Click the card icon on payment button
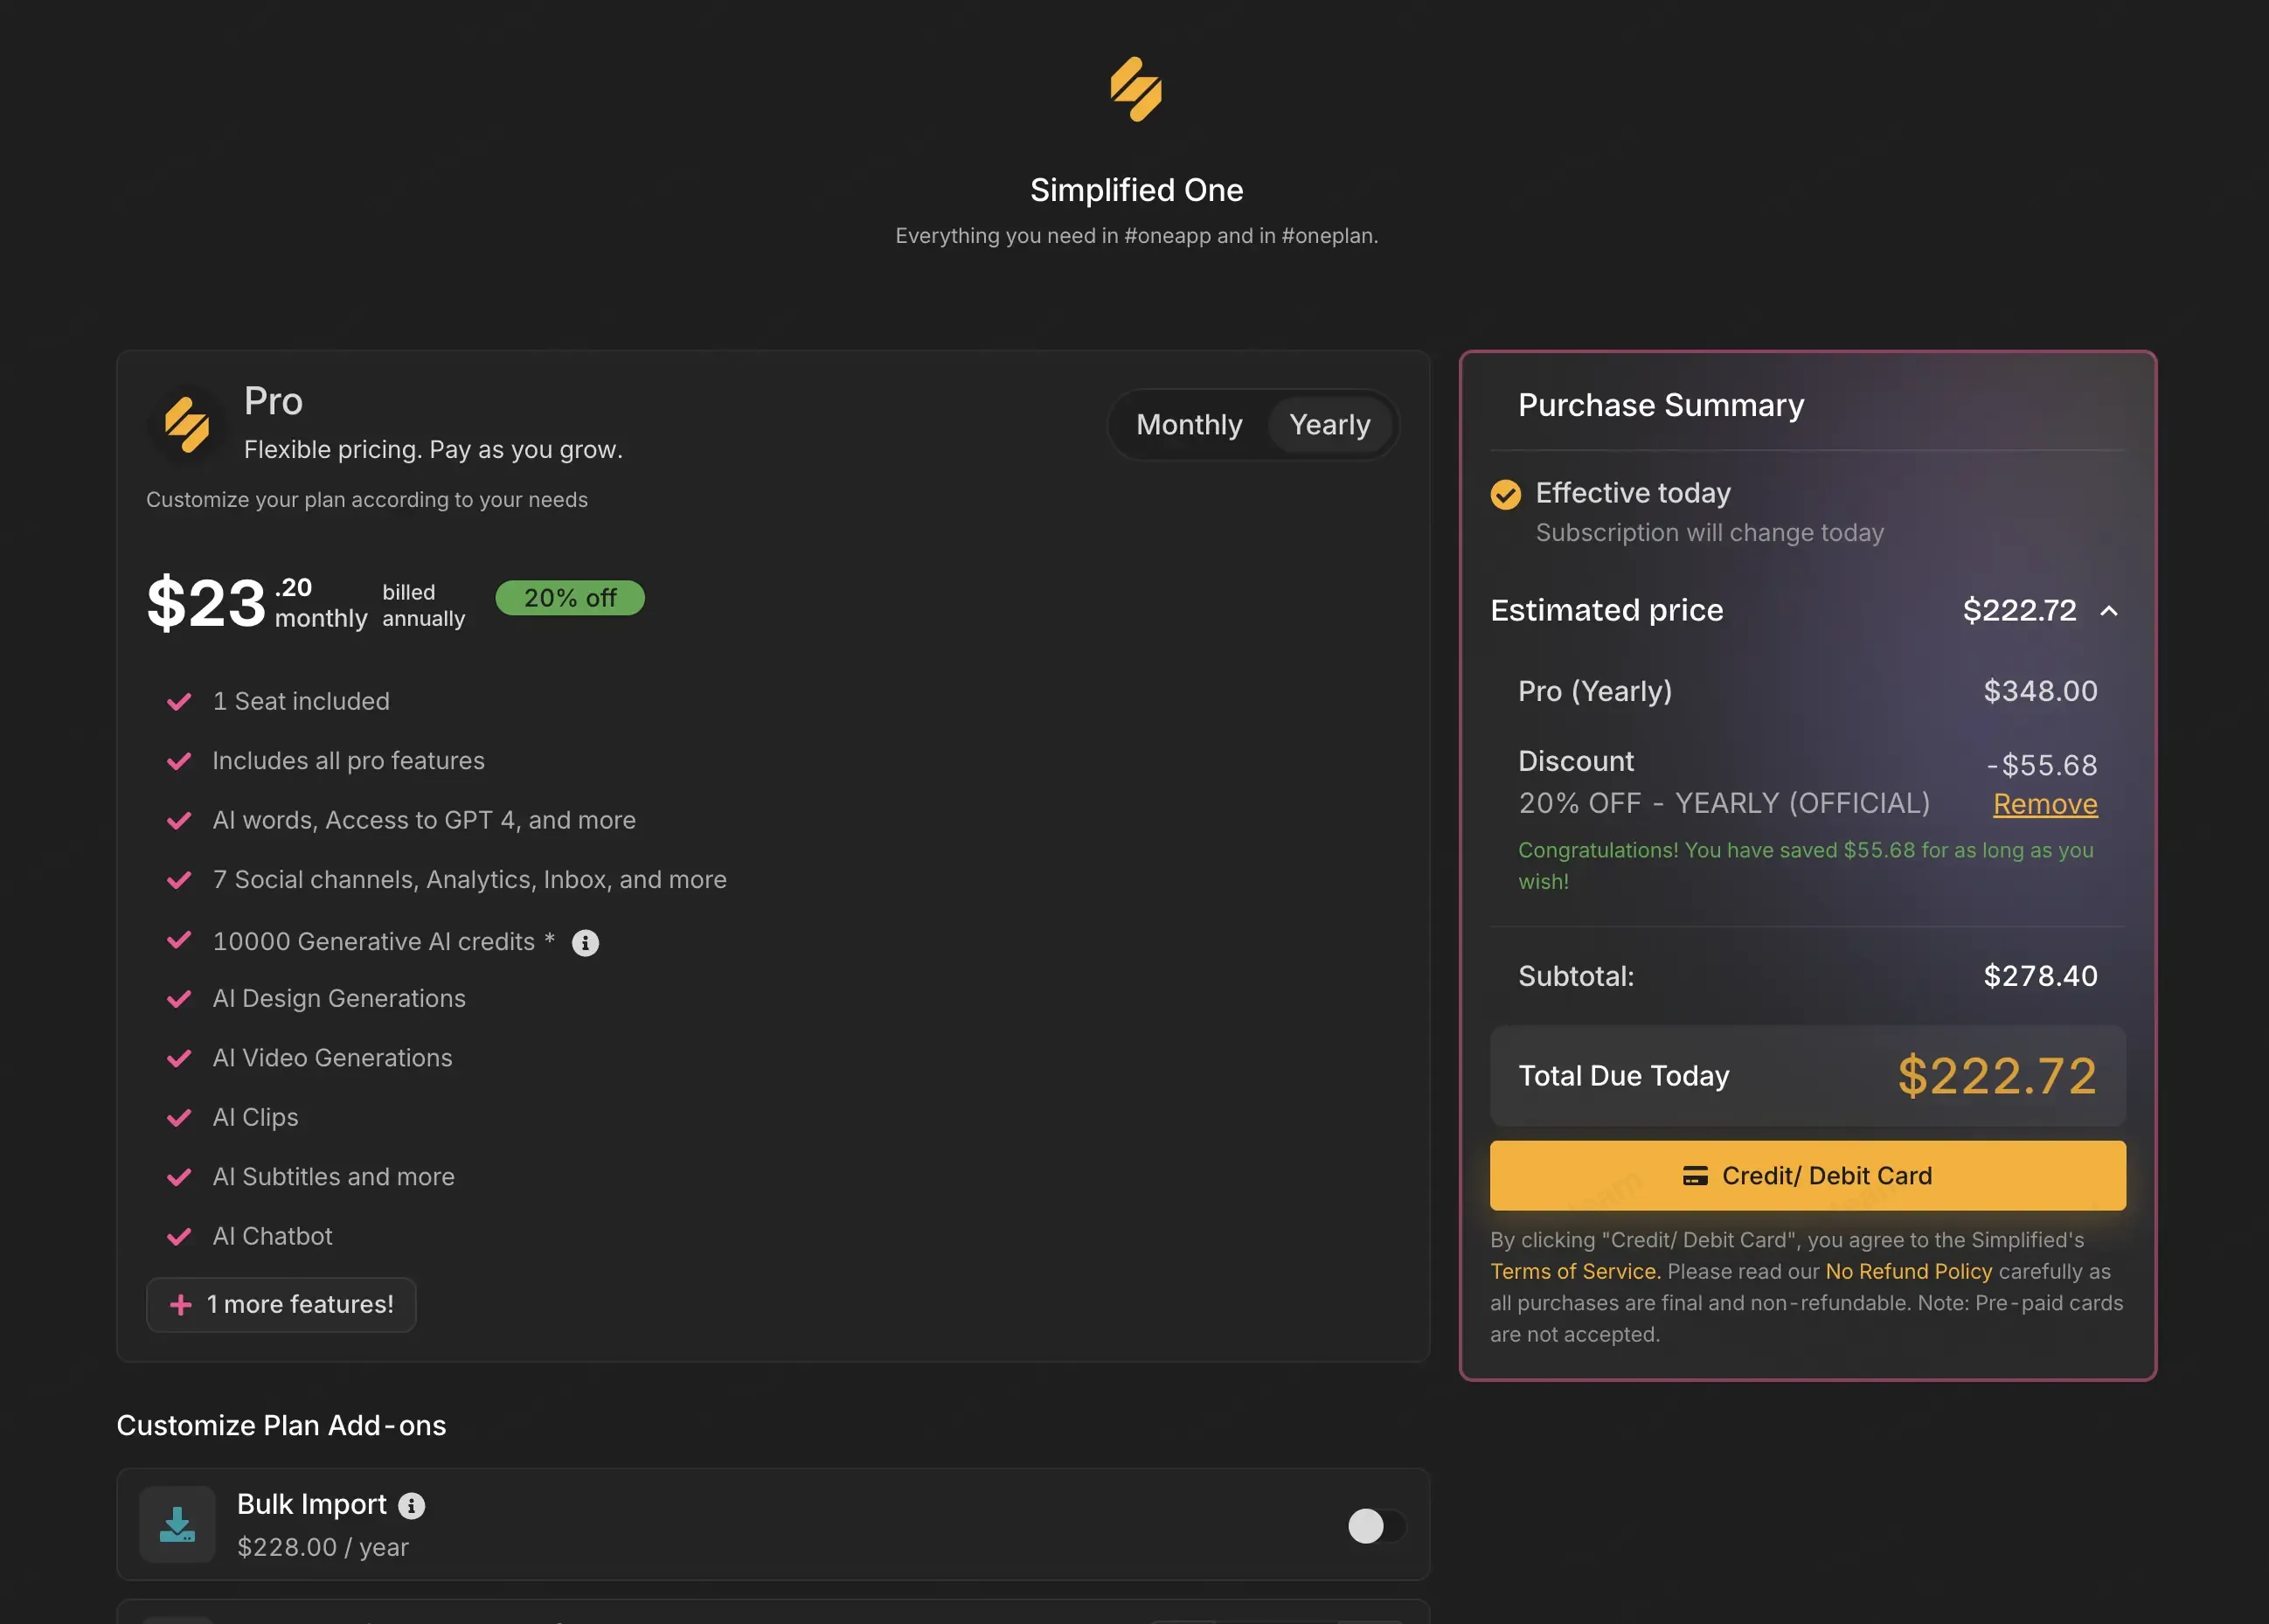The image size is (2269, 1624). (x=1695, y=1176)
